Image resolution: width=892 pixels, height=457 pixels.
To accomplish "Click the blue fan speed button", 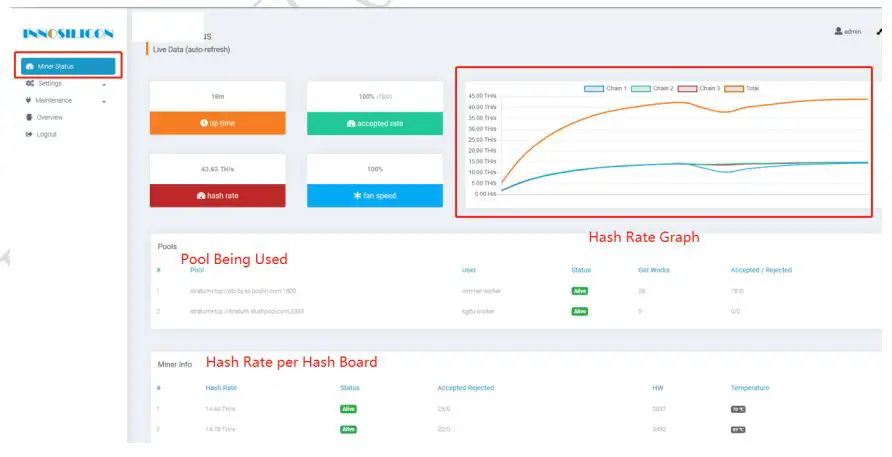I will pyautogui.click(x=375, y=196).
